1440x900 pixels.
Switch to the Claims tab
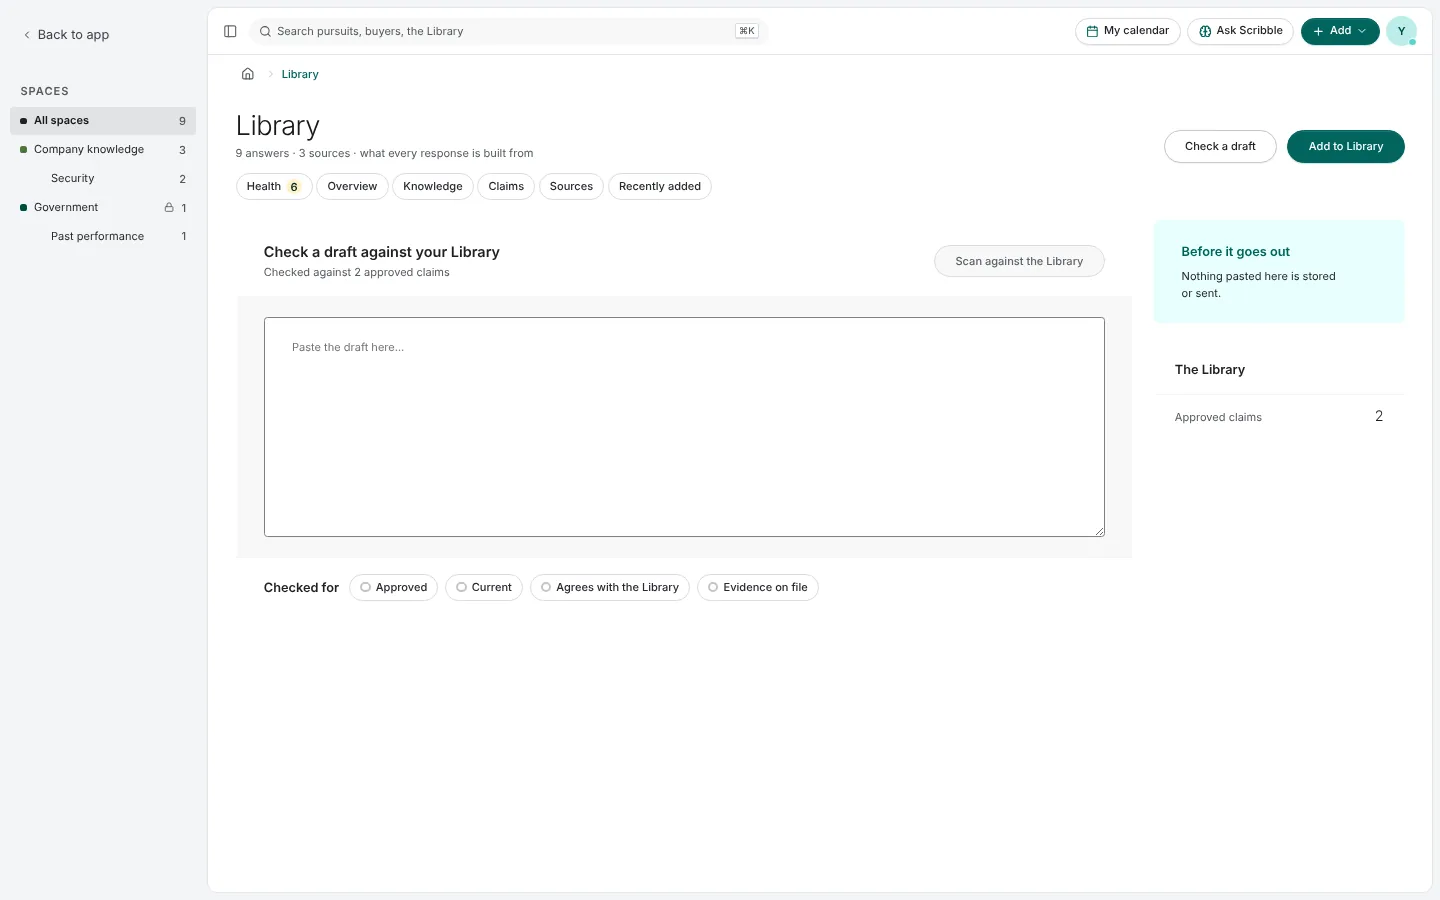(506, 187)
